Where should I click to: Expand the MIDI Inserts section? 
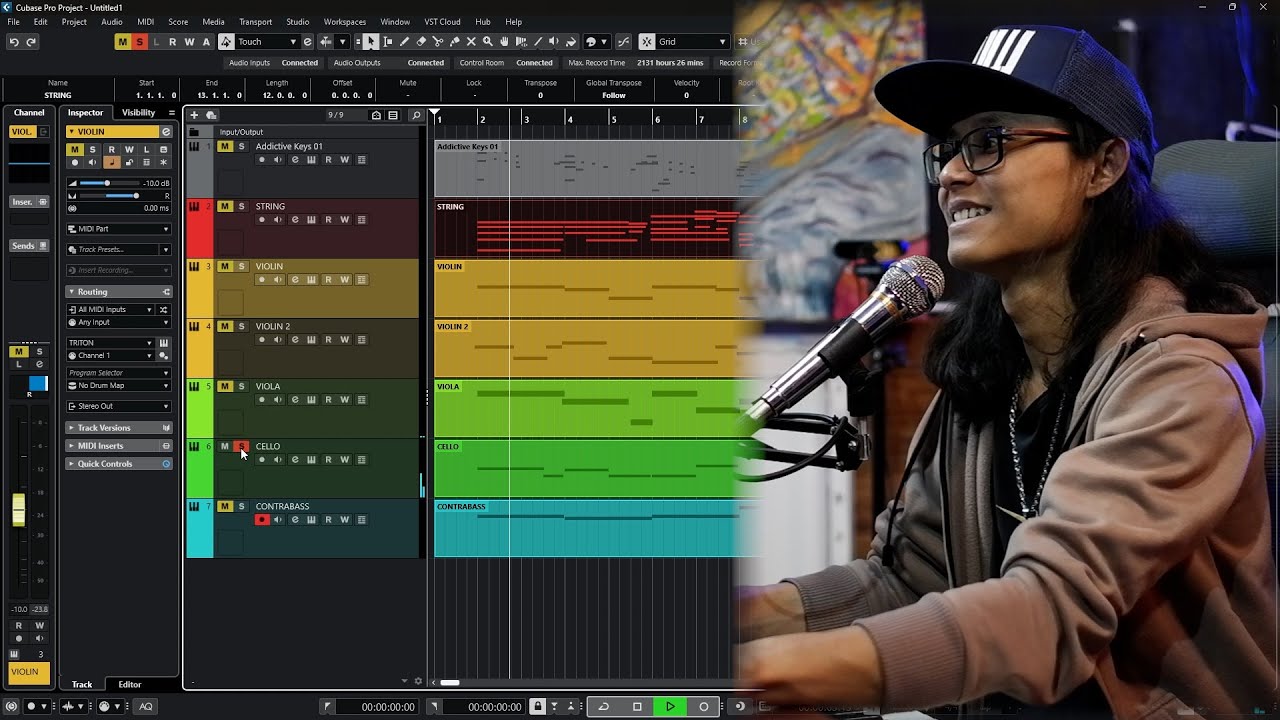pos(119,446)
